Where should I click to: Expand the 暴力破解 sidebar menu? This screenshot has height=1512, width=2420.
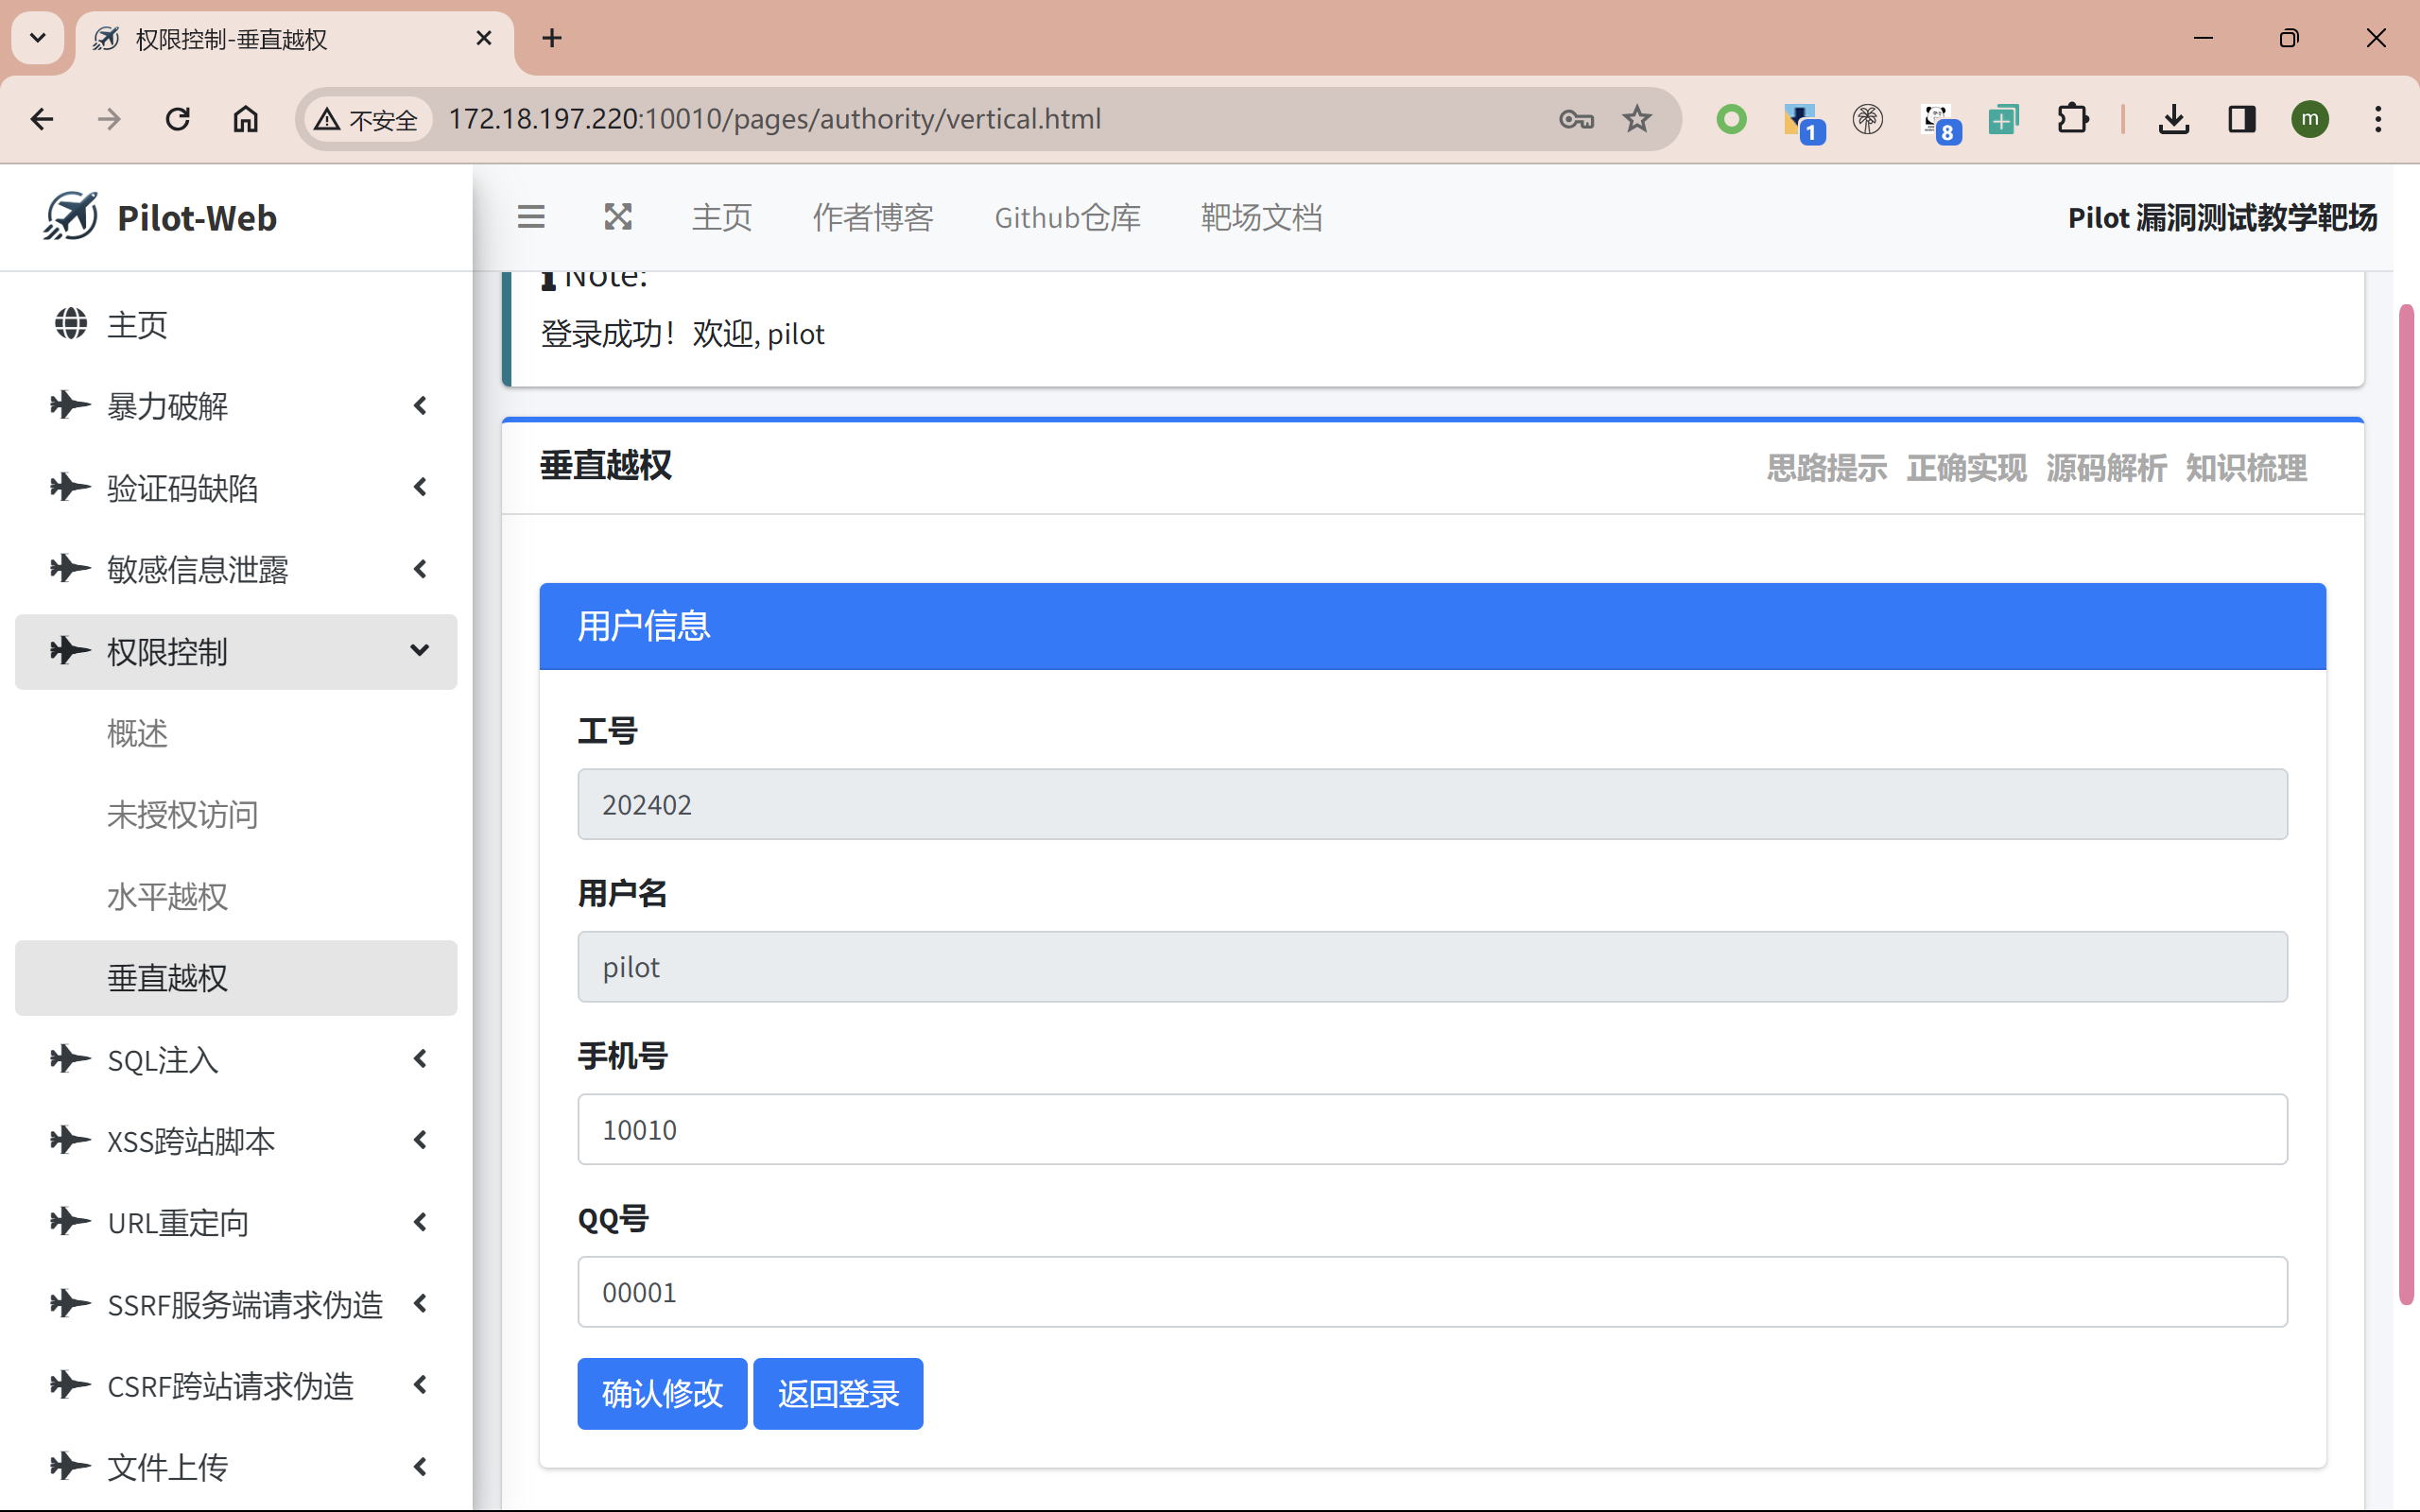[x=236, y=406]
